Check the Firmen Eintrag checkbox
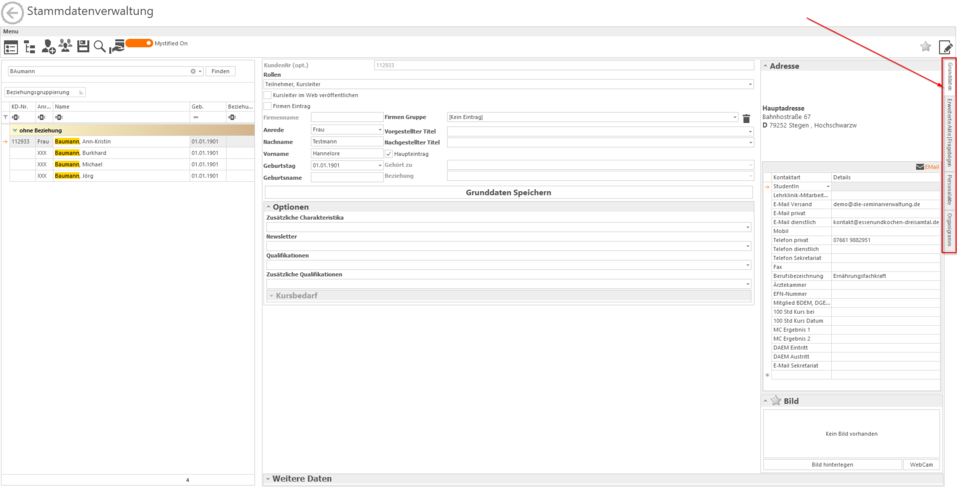The height and width of the screenshot is (490, 957). tap(267, 106)
